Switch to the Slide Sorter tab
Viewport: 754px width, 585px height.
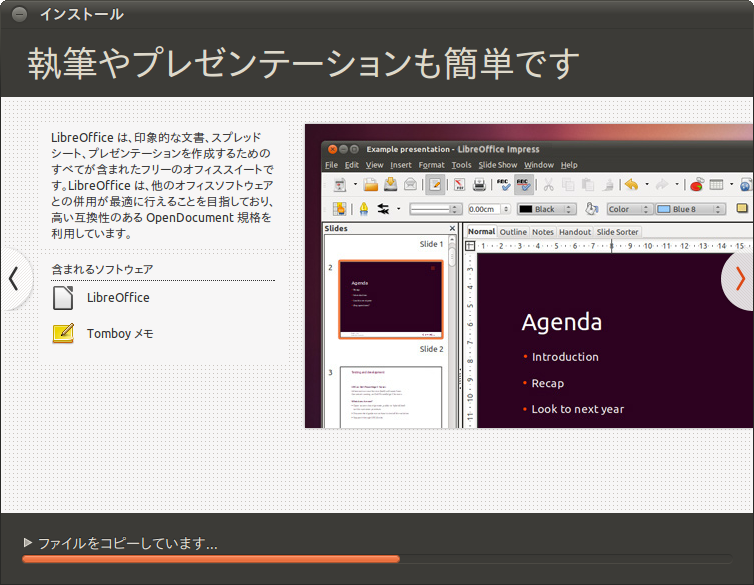coord(617,232)
